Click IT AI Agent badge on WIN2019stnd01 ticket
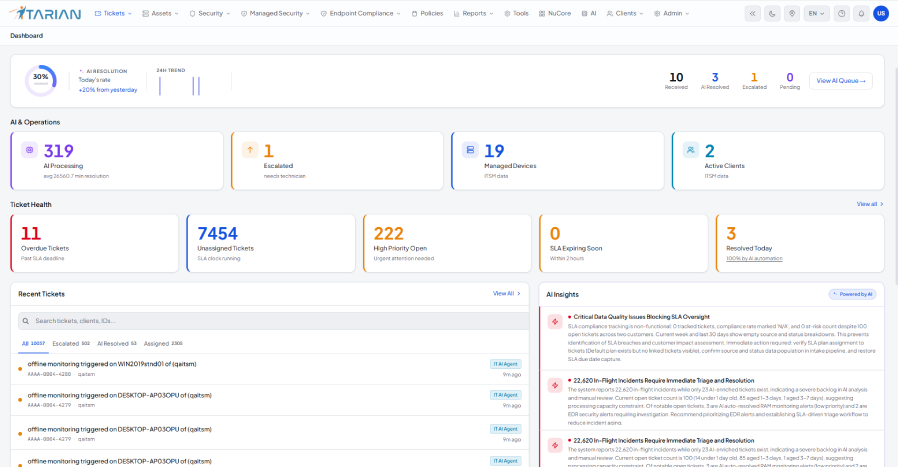The width and height of the screenshot is (898, 467). tap(506, 364)
